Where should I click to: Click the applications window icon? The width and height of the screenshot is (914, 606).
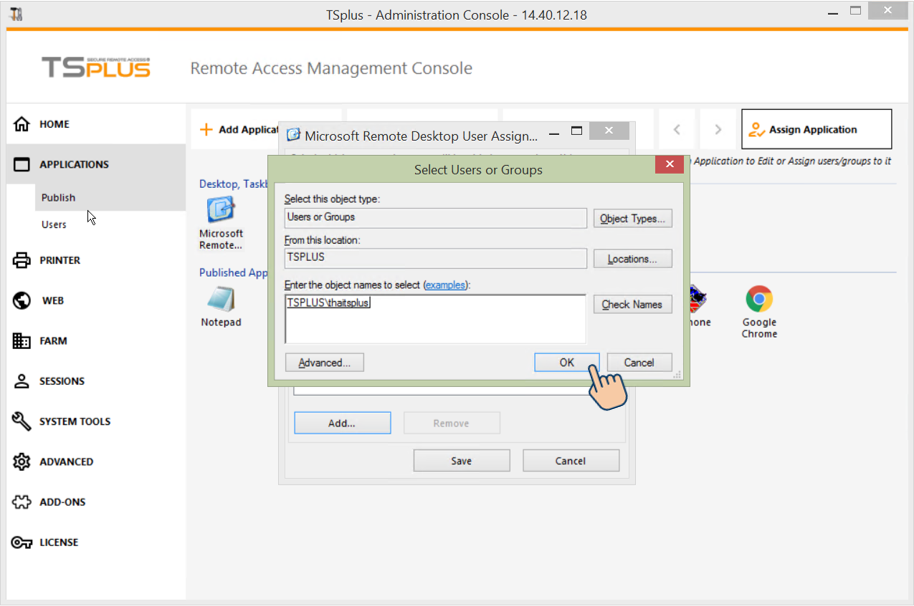coord(22,164)
